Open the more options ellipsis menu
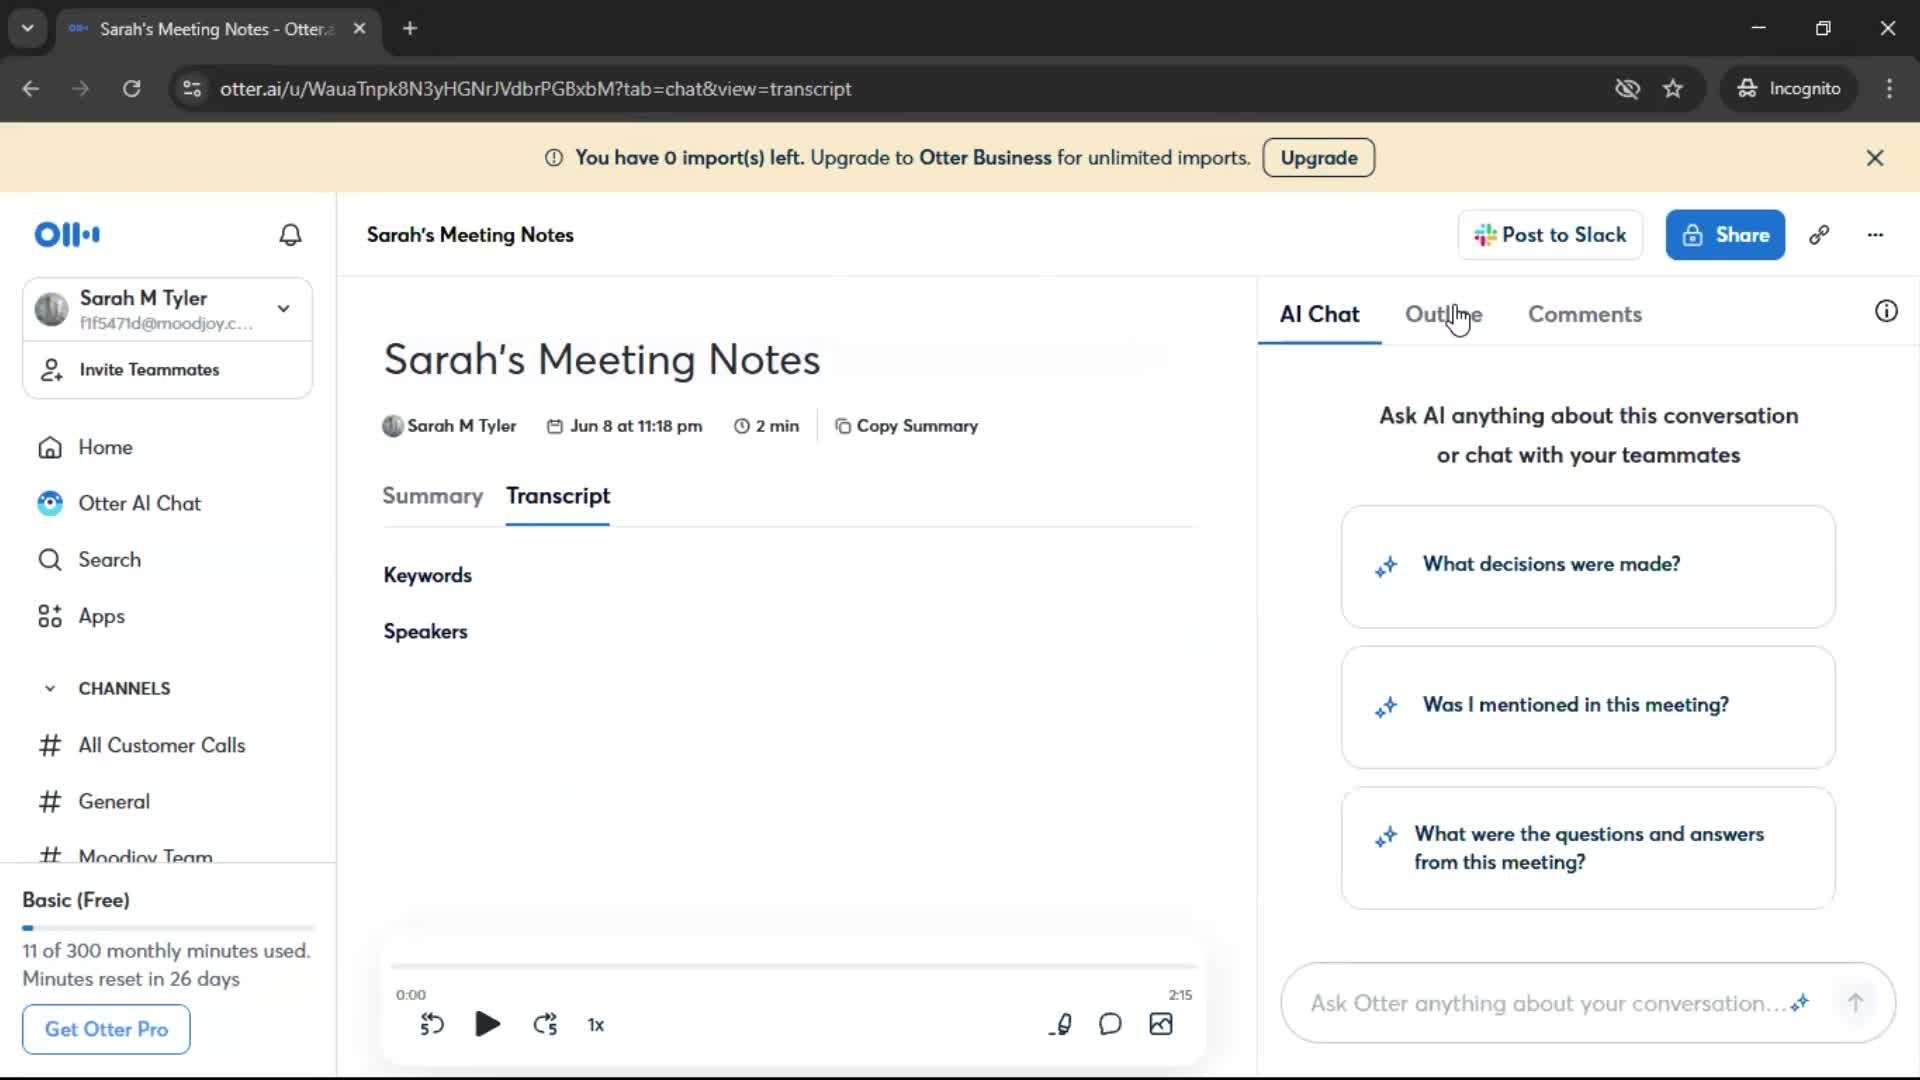The image size is (1920, 1080). coord(1875,235)
